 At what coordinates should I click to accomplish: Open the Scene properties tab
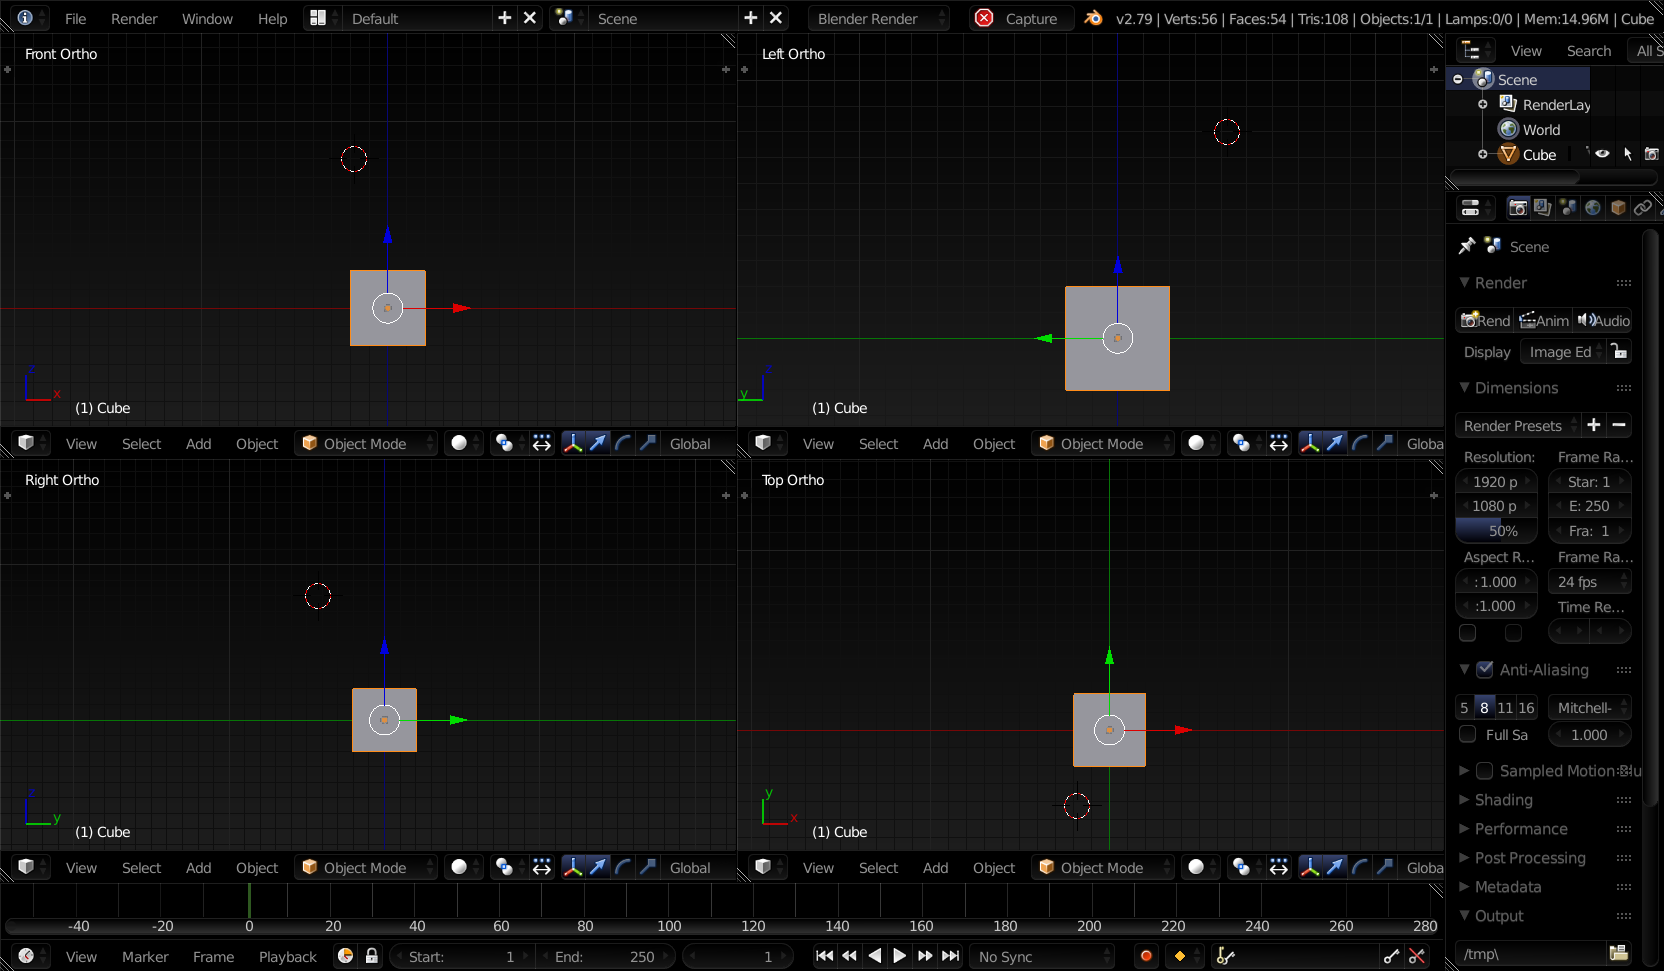[1568, 207]
